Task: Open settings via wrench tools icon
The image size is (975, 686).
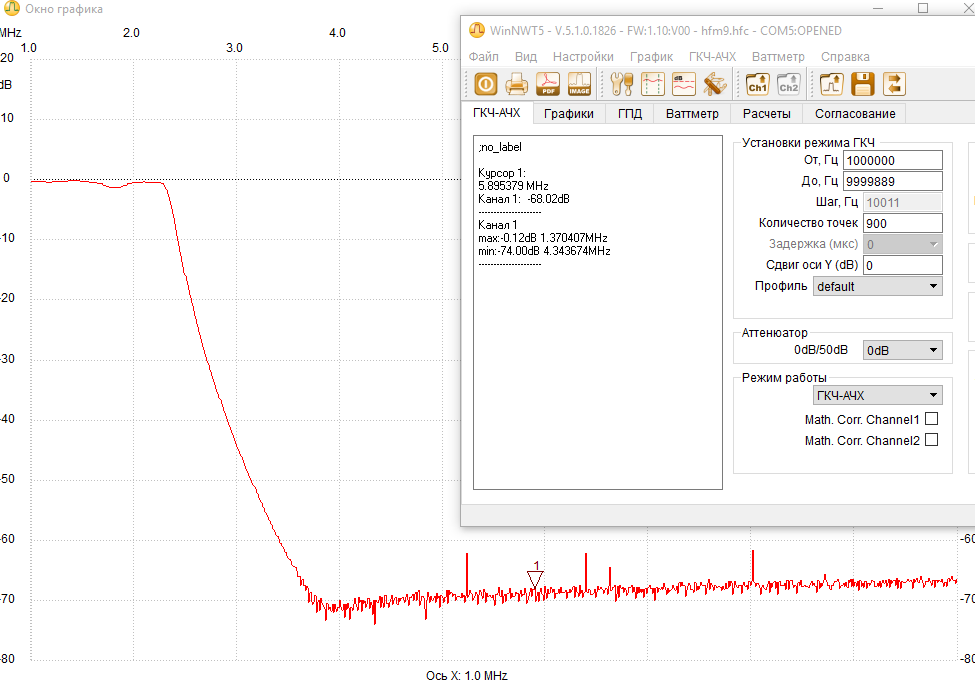Action: (x=621, y=84)
